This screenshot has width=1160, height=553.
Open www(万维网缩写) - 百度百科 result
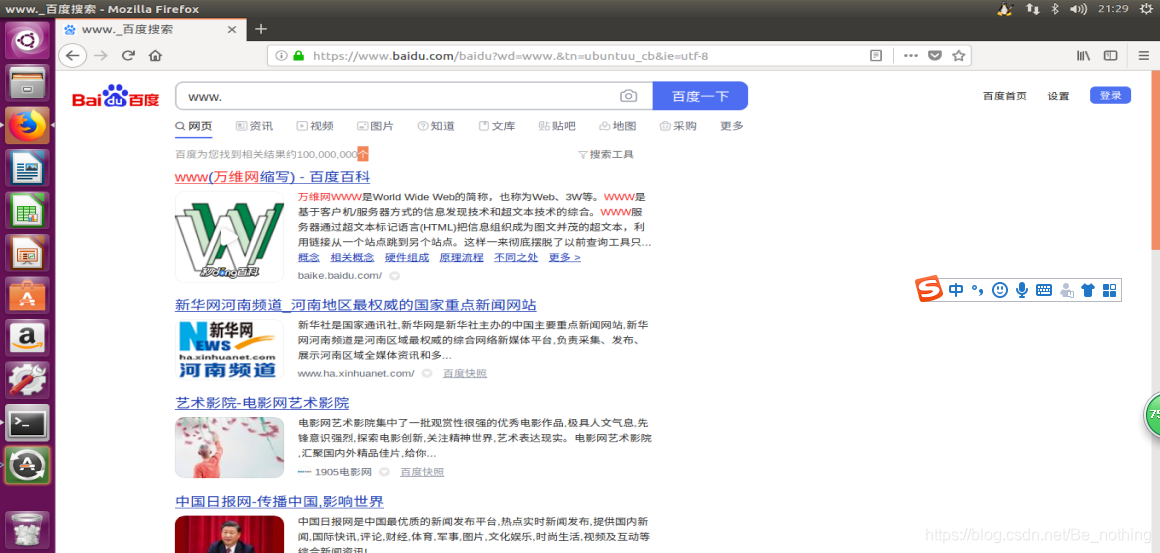(272, 177)
